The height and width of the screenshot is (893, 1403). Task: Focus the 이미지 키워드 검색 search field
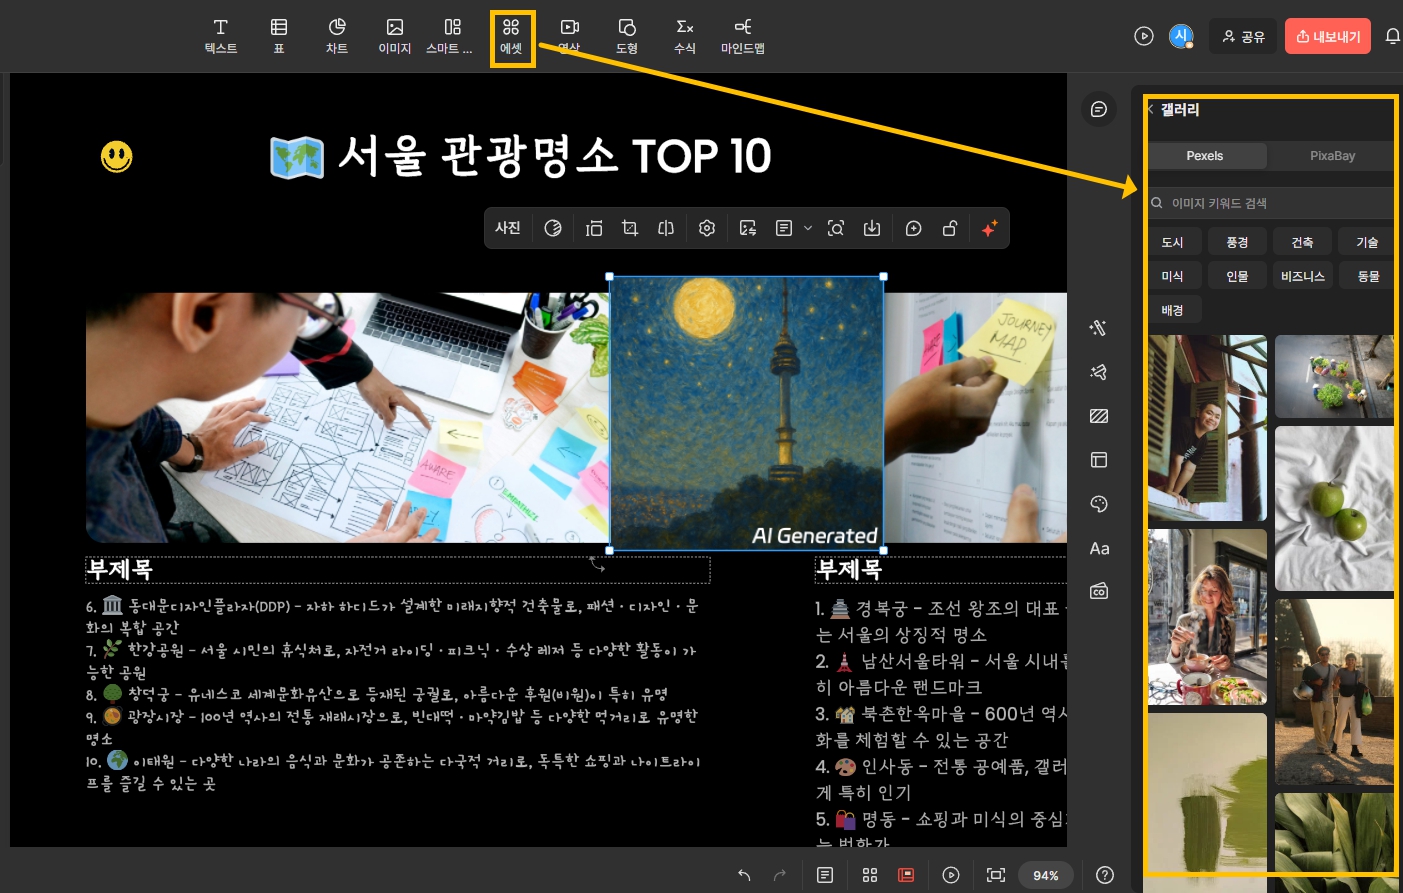click(1270, 203)
